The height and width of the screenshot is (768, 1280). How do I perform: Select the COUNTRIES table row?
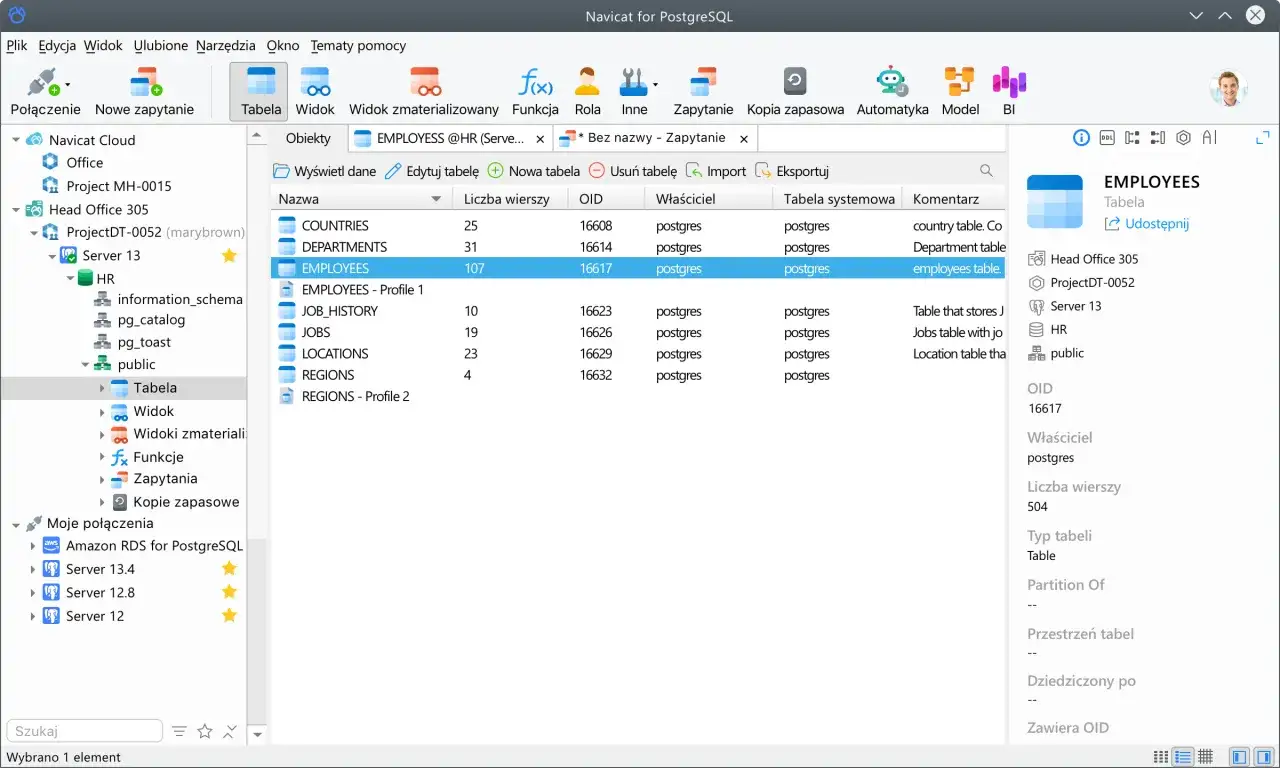coord(638,226)
